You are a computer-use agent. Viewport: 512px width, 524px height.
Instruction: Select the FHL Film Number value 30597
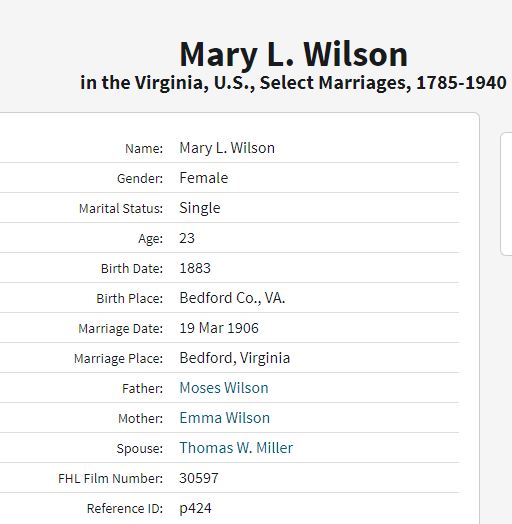(199, 478)
